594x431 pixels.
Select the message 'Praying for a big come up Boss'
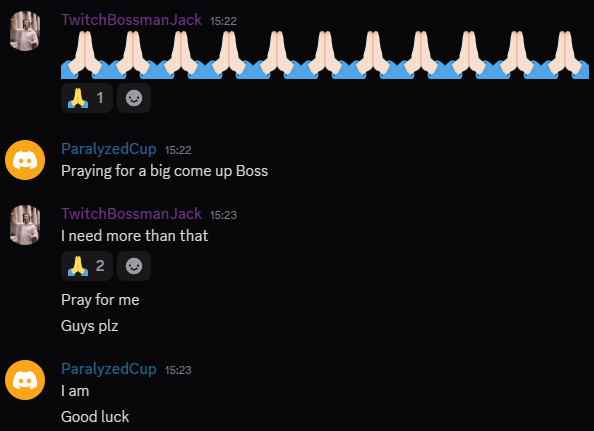164,171
